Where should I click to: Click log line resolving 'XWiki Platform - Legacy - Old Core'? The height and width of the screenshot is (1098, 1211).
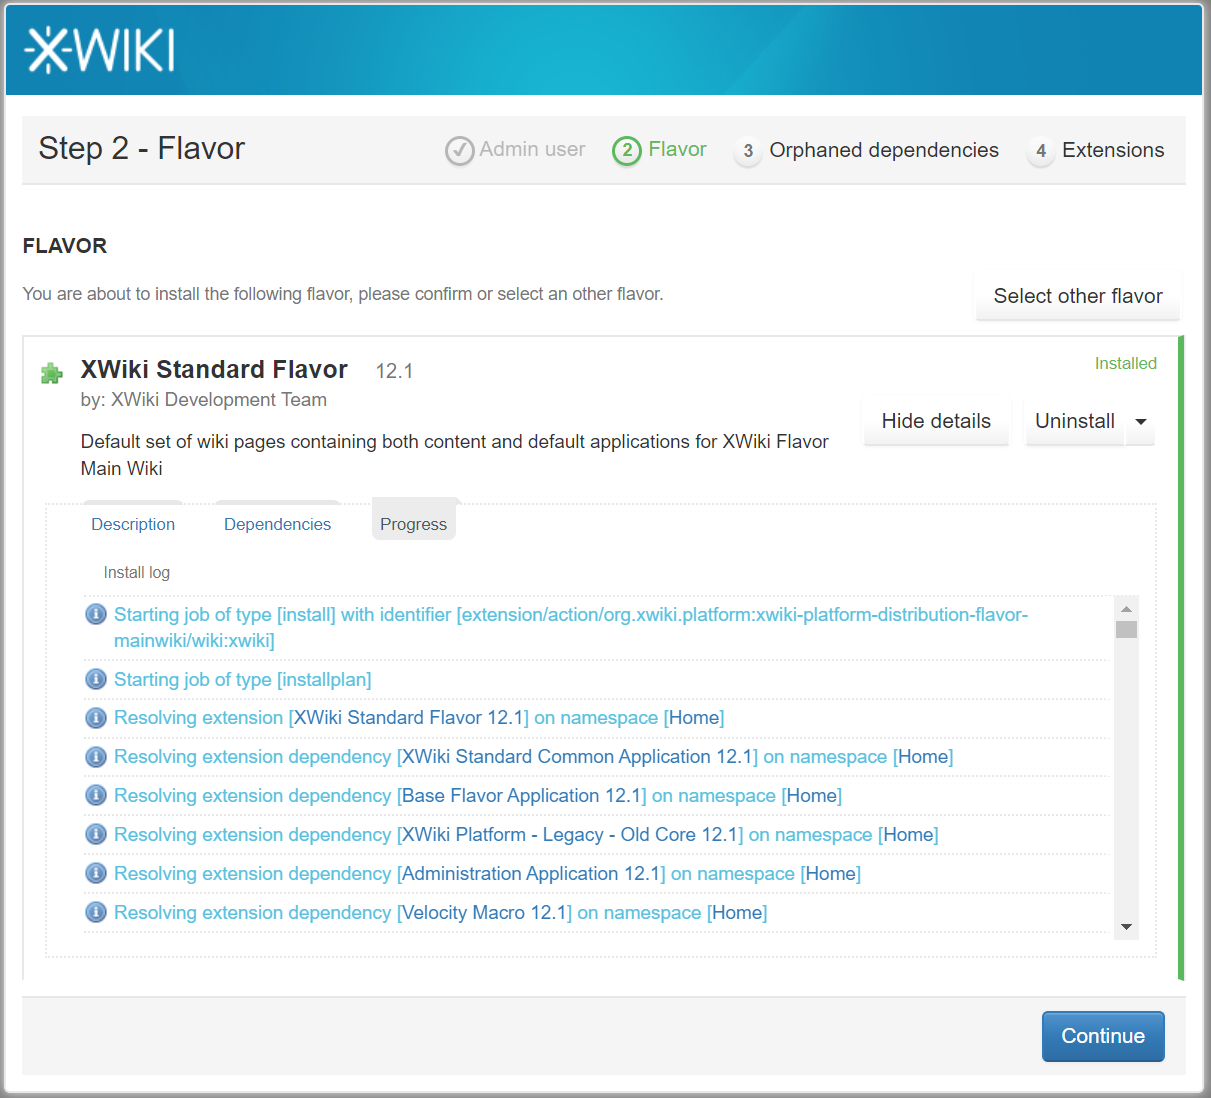(526, 834)
